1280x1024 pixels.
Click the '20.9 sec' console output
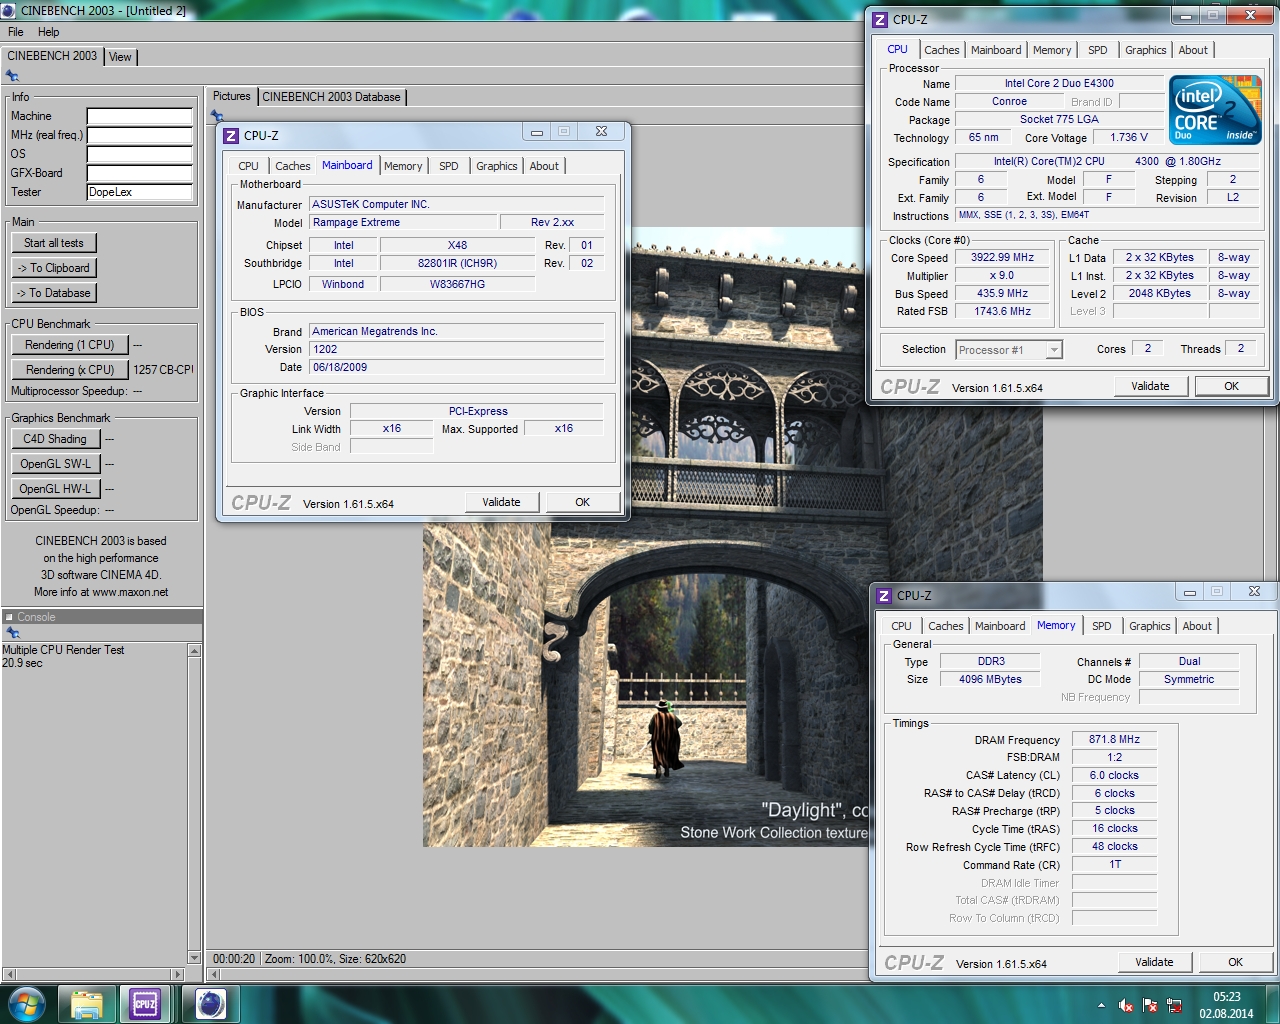pos(22,663)
